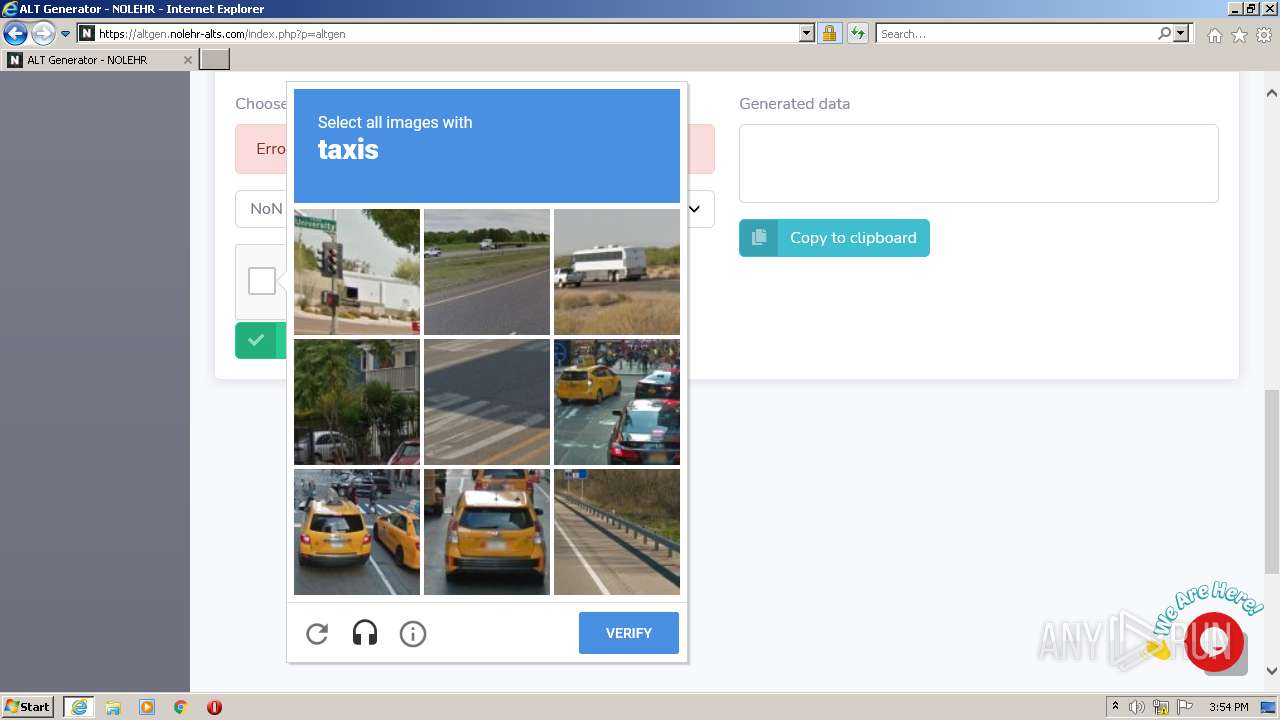
Task: Open Internet Explorer from the taskbar
Action: pos(79,707)
